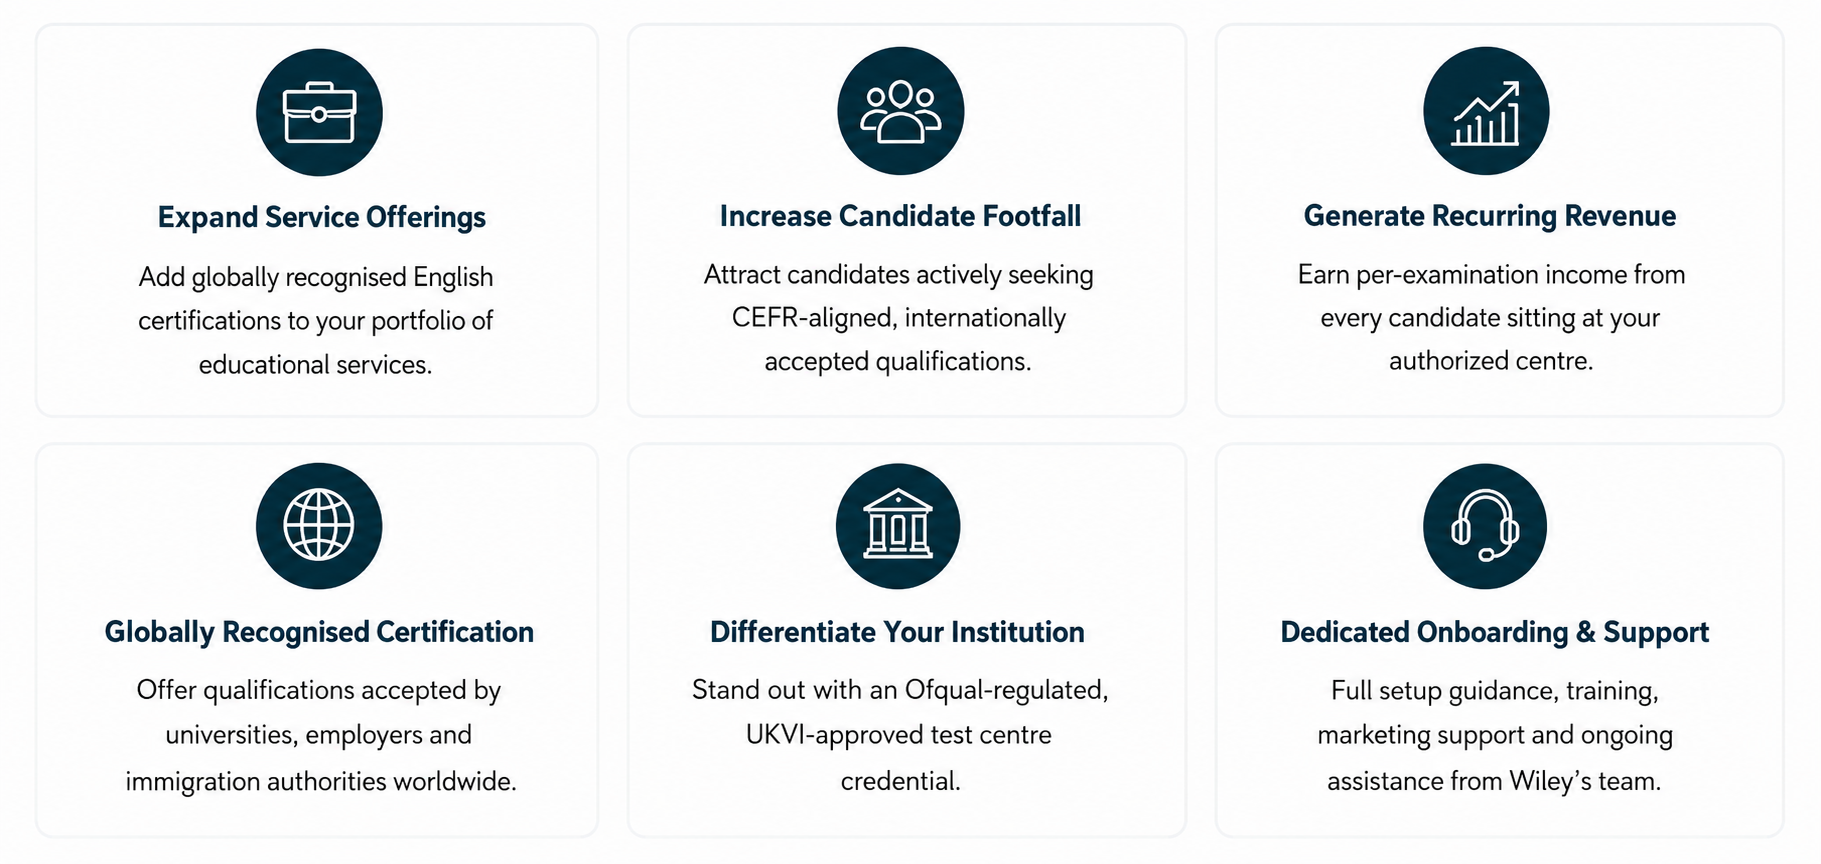Click text about adding globally recognised English certifications
Viewport: 1821px width, 864px height.
pyautogui.click(x=316, y=321)
